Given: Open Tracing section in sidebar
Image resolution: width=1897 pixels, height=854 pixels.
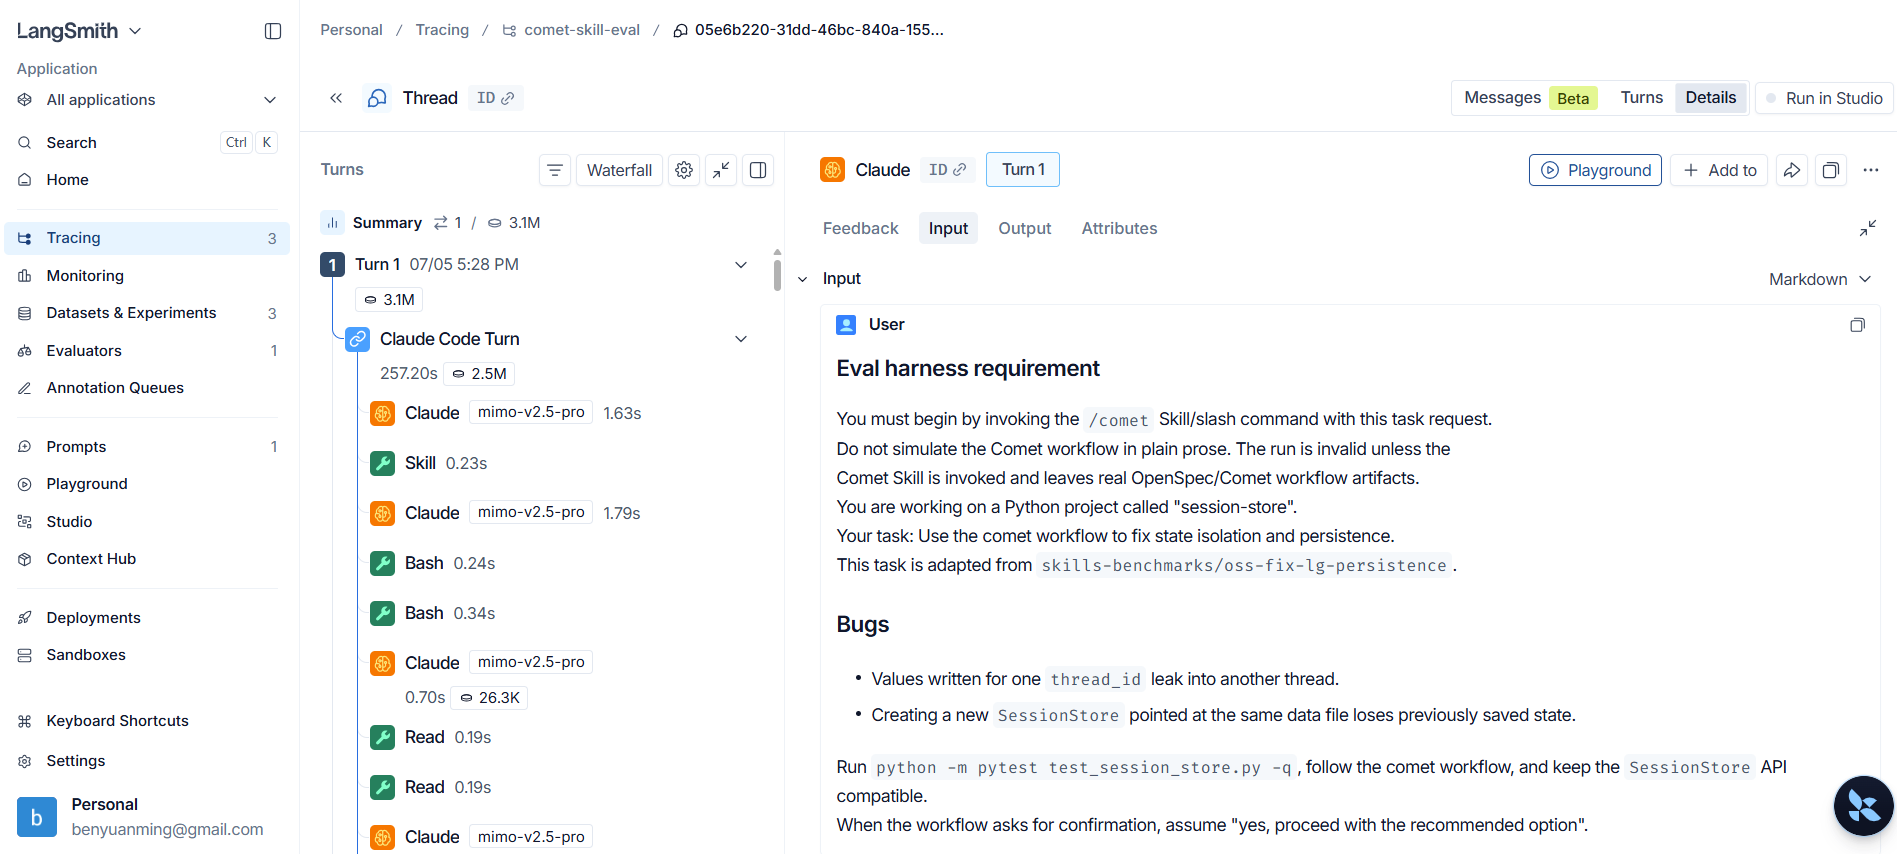Looking at the screenshot, I should pyautogui.click(x=147, y=238).
